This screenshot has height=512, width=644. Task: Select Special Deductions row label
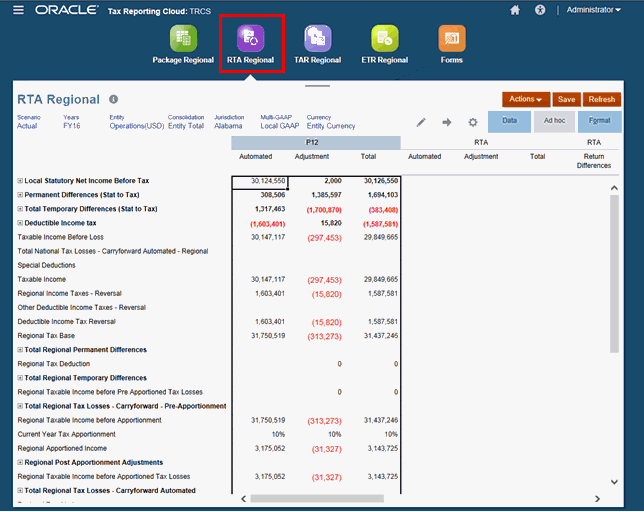(x=46, y=265)
